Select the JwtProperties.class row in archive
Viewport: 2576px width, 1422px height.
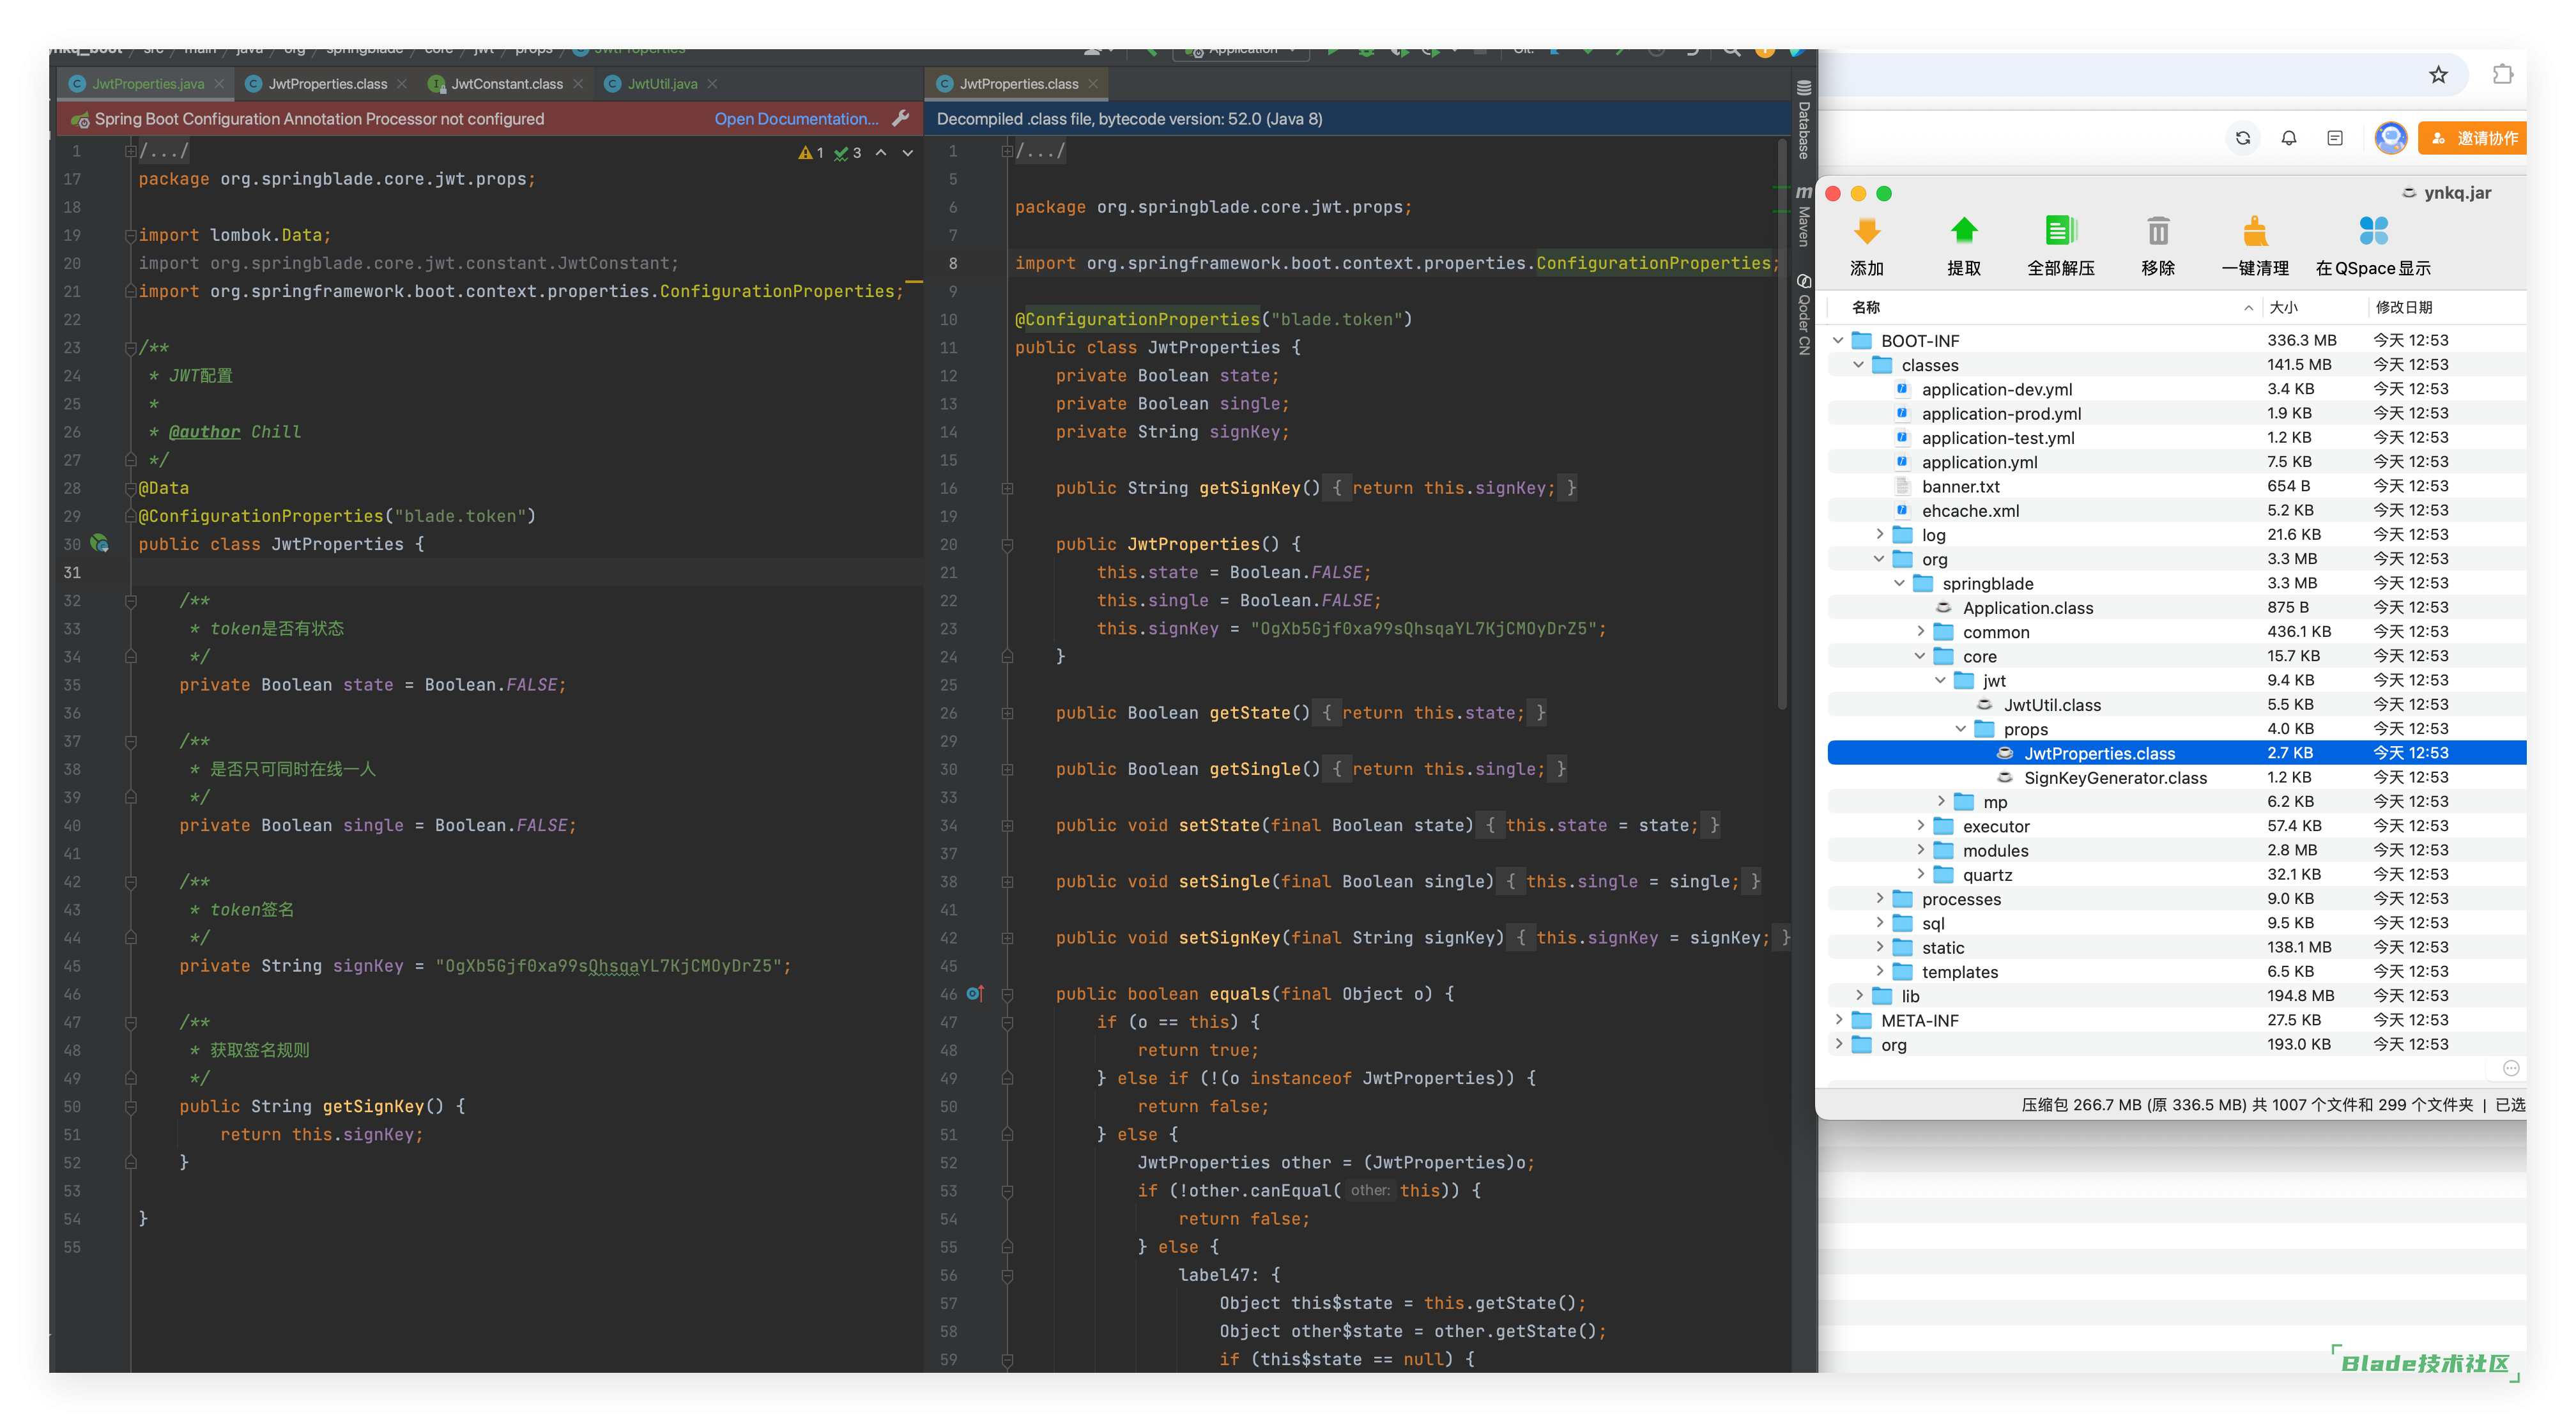tap(2176, 753)
